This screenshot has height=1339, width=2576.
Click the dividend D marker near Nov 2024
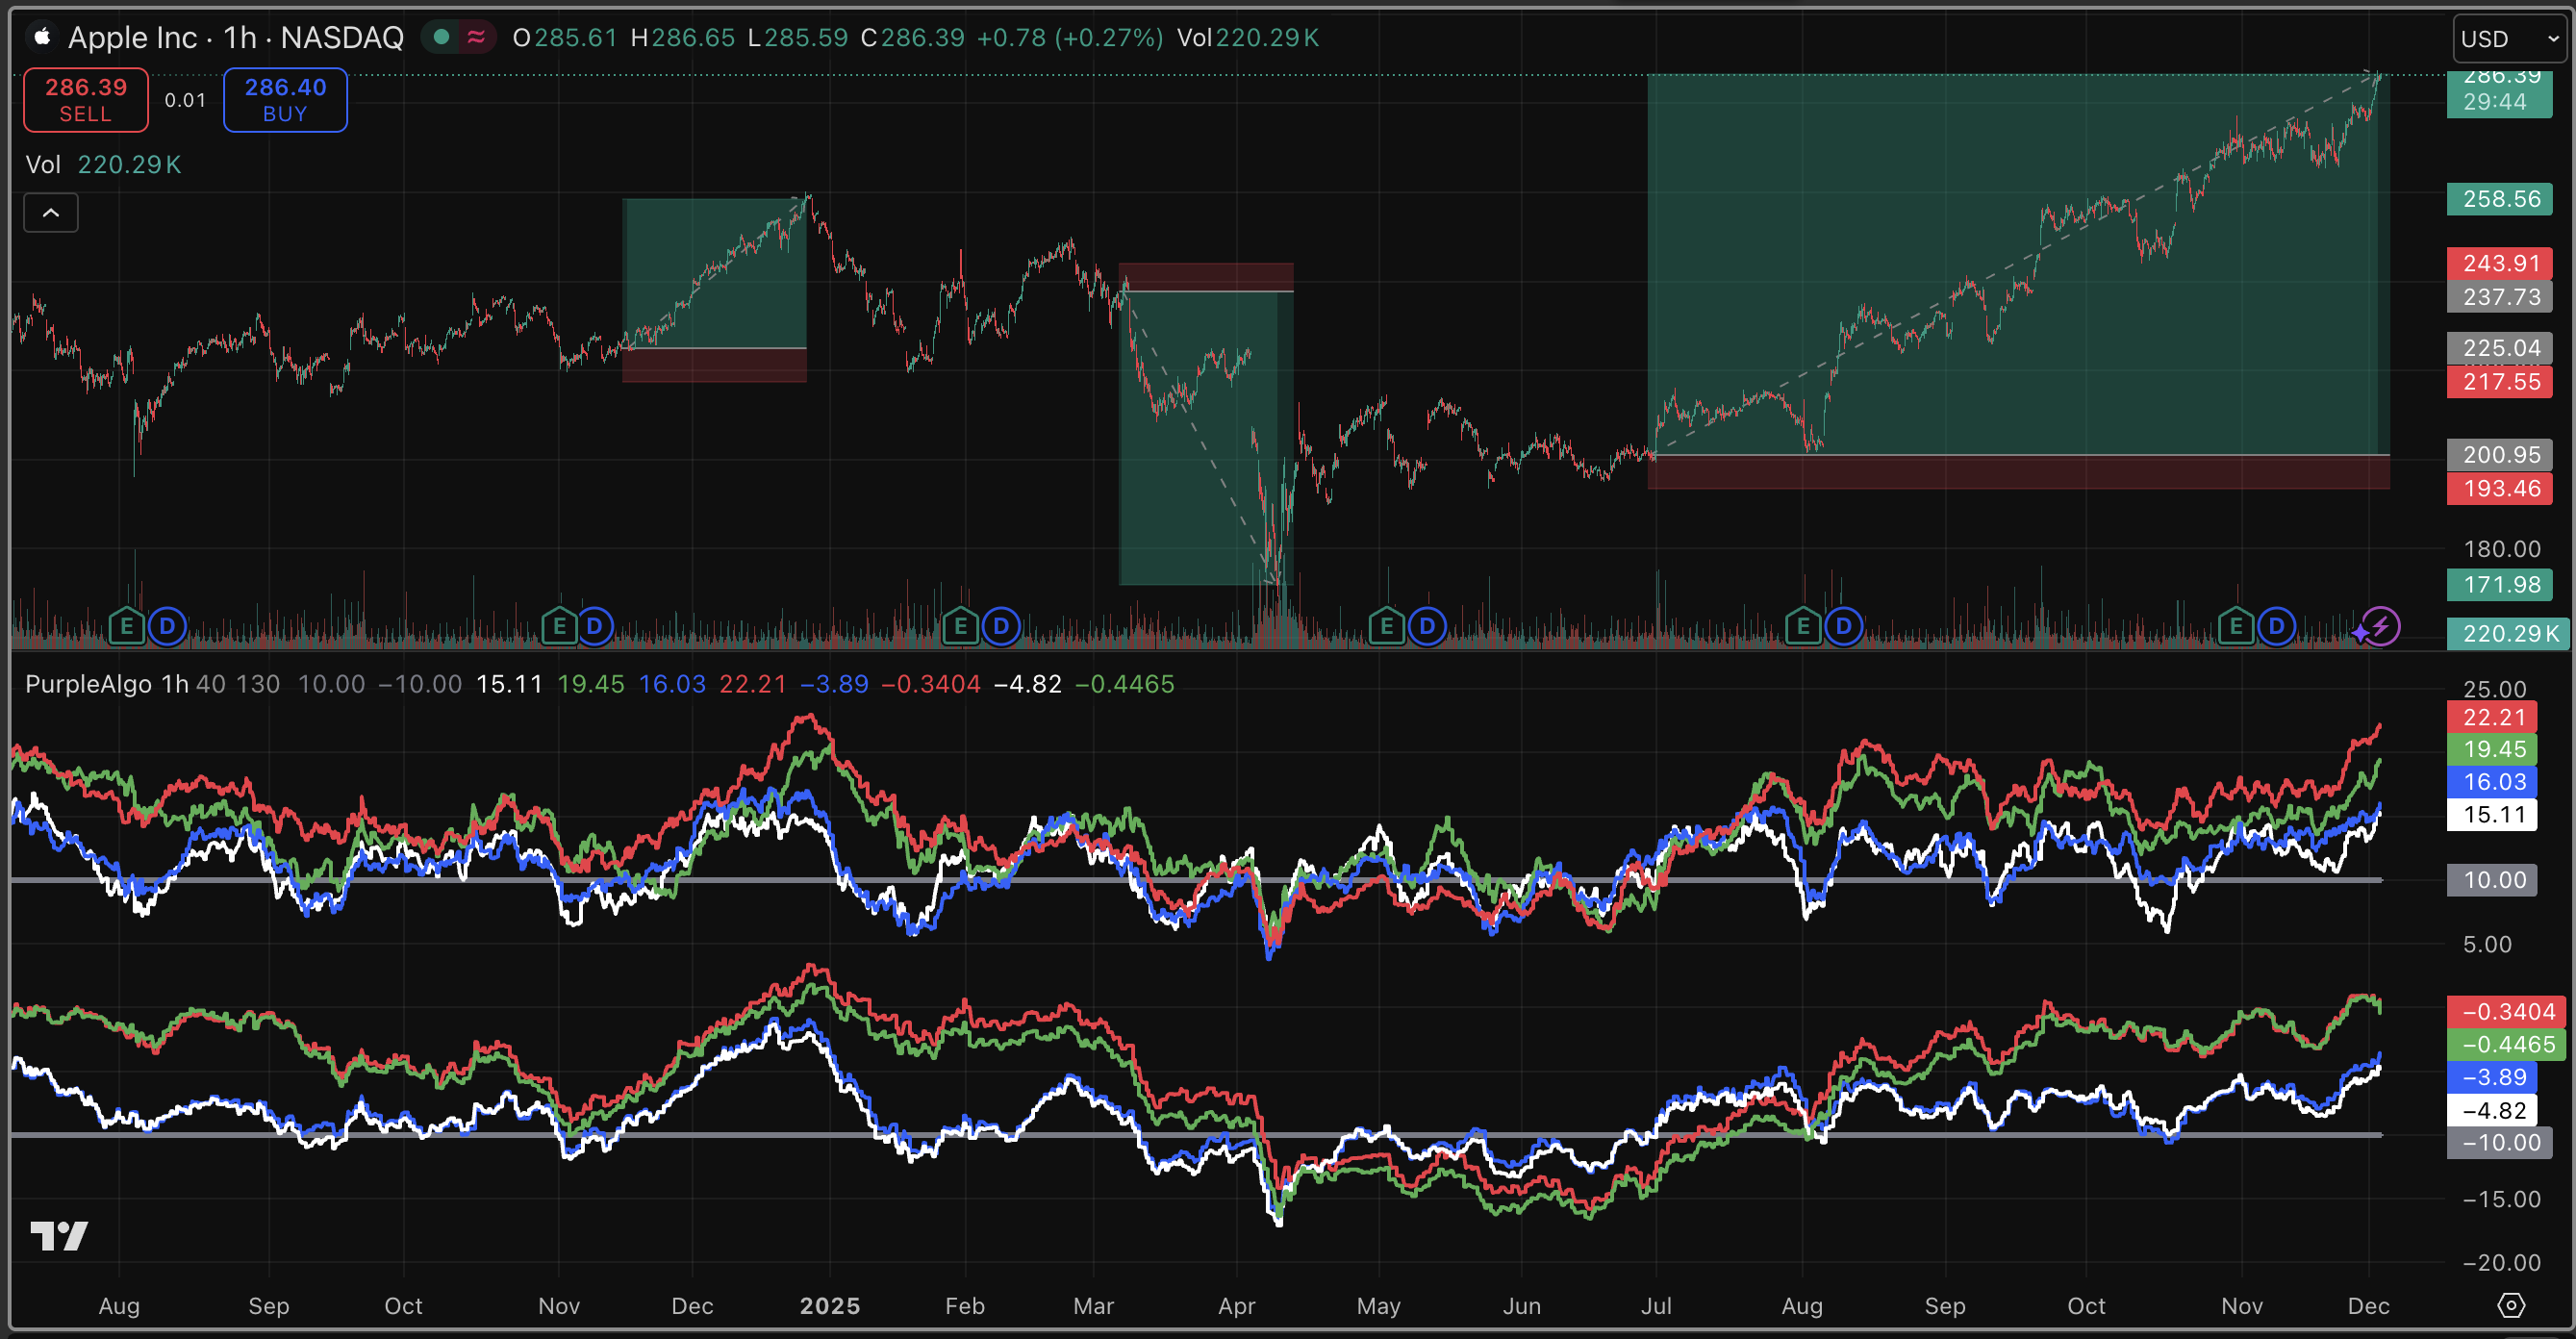click(595, 627)
